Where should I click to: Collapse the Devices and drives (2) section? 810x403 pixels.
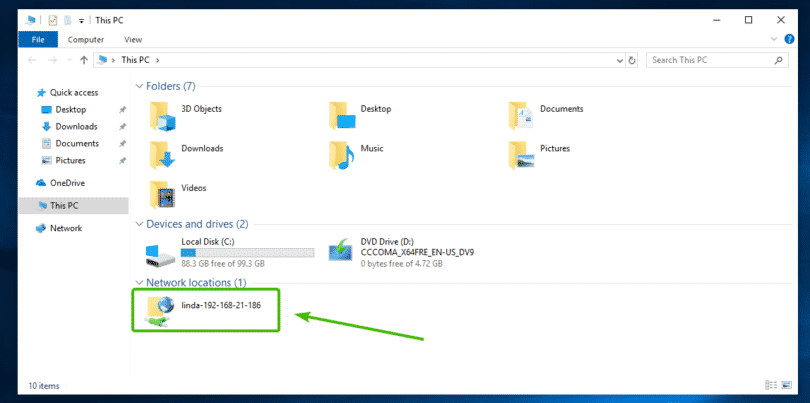click(139, 224)
